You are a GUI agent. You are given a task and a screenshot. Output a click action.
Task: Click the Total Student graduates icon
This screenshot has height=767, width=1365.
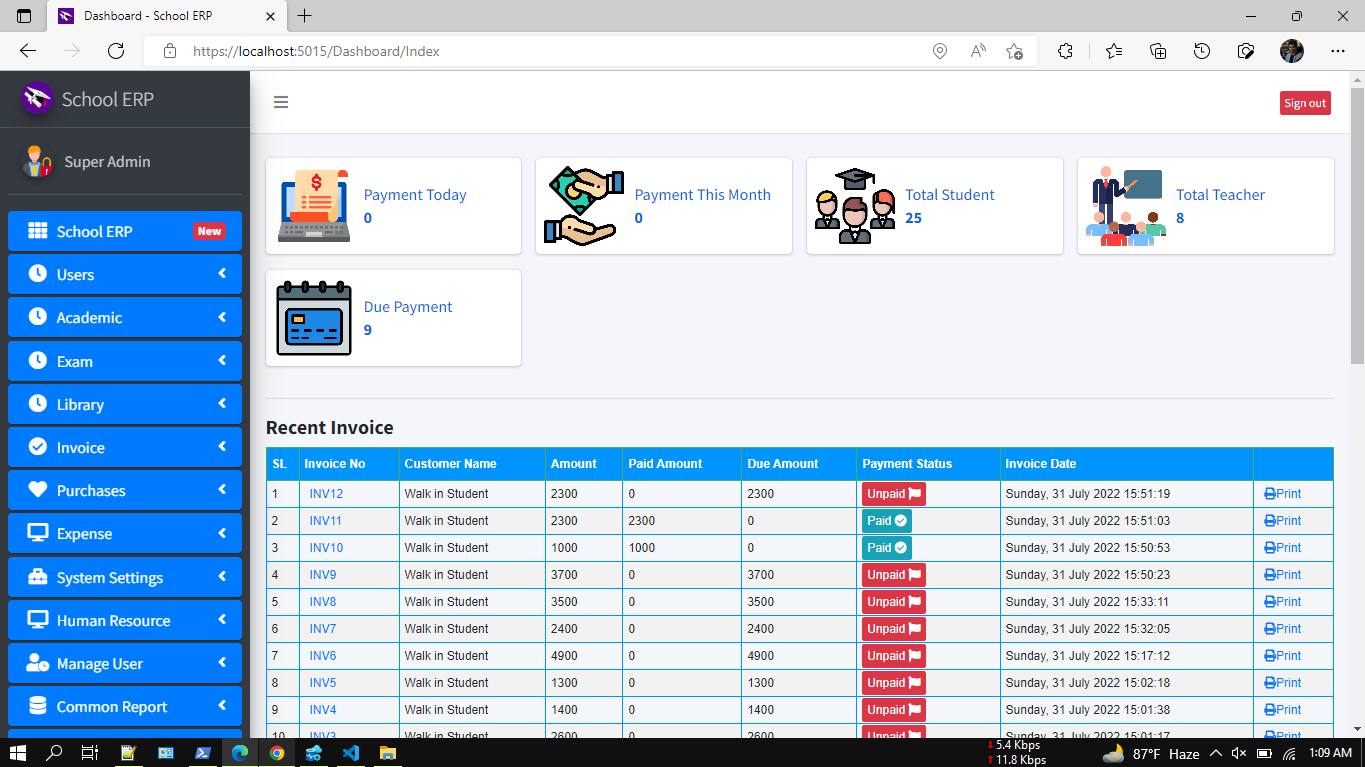pyautogui.click(x=854, y=205)
